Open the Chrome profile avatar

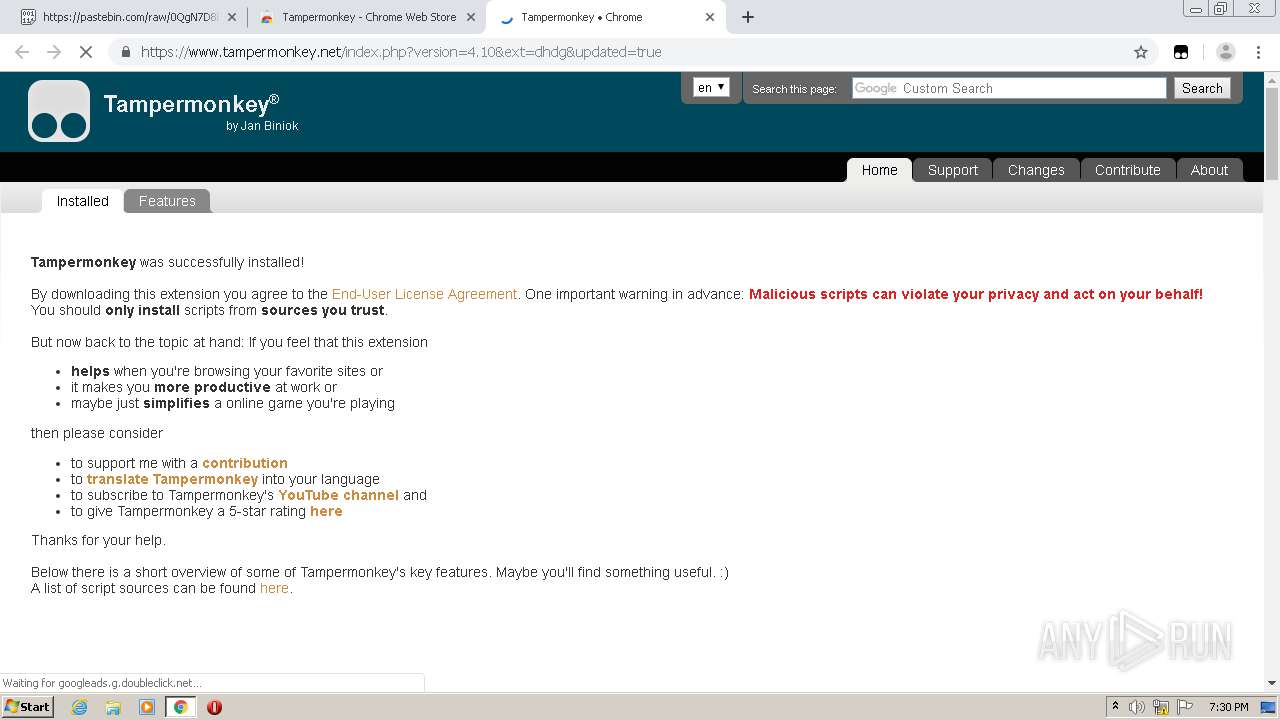click(1226, 52)
